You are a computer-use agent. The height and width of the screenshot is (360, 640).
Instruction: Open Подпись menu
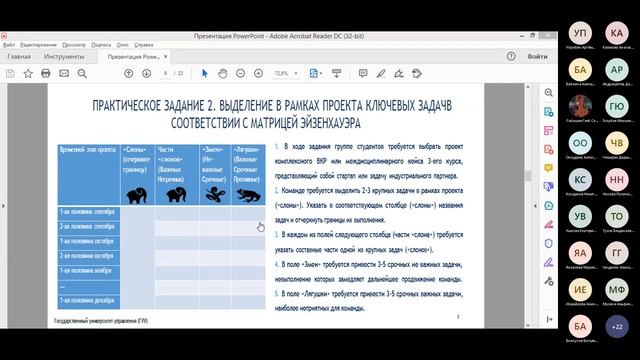point(101,45)
